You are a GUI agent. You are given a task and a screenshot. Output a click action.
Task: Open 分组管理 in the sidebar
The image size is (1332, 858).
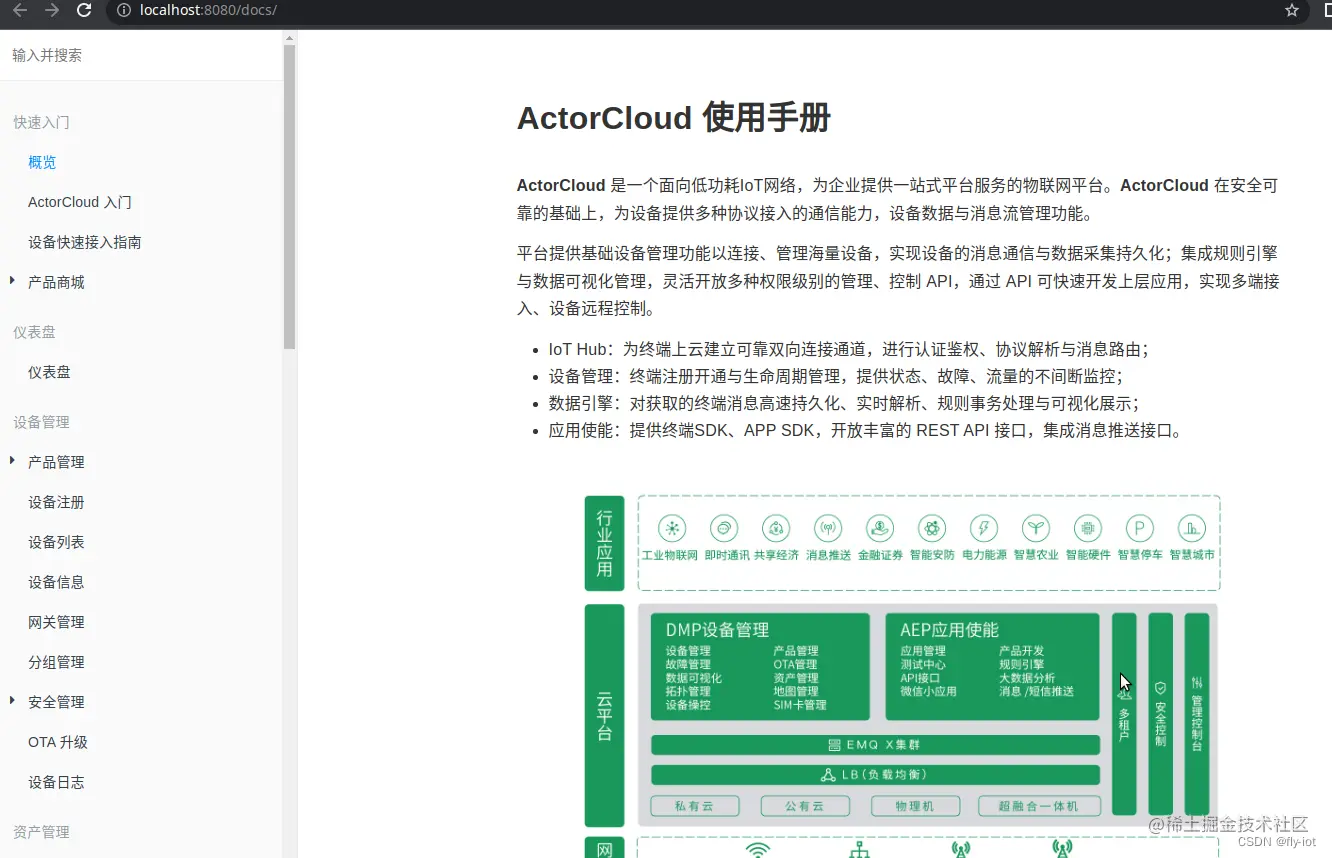click(x=56, y=662)
